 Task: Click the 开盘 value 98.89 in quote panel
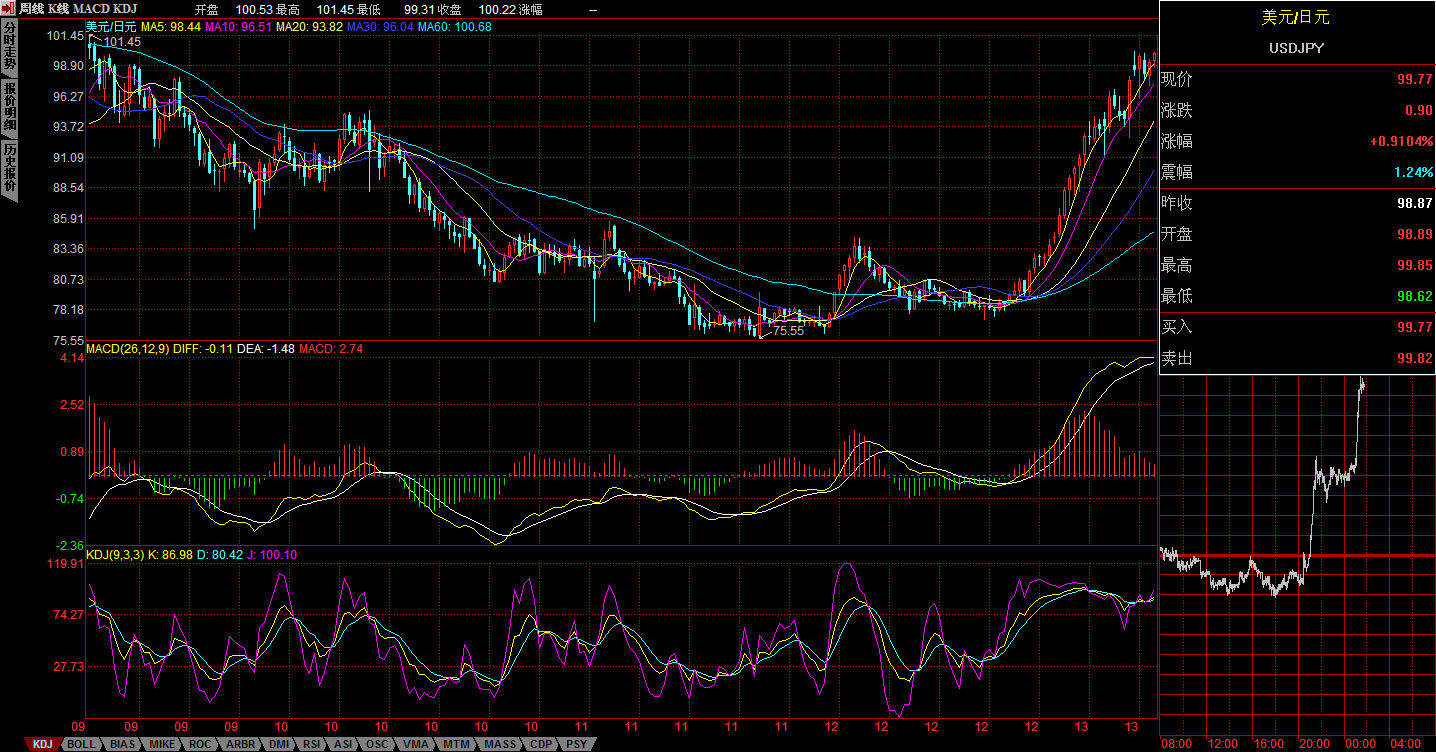pyautogui.click(x=1415, y=234)
